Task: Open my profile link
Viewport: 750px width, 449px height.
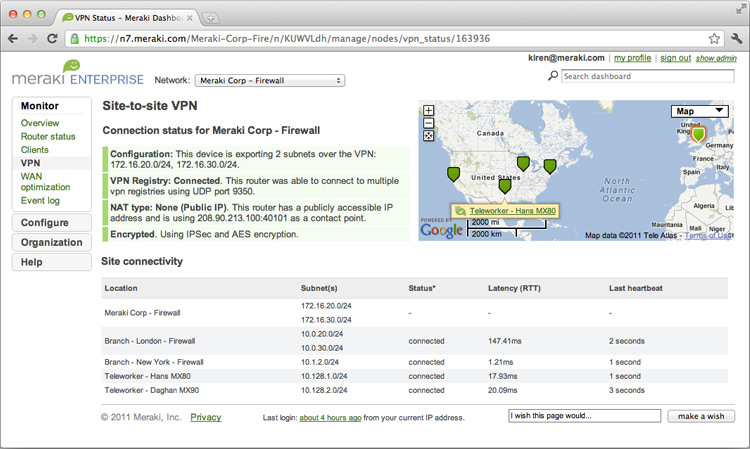Action: [x=632, y=58]
